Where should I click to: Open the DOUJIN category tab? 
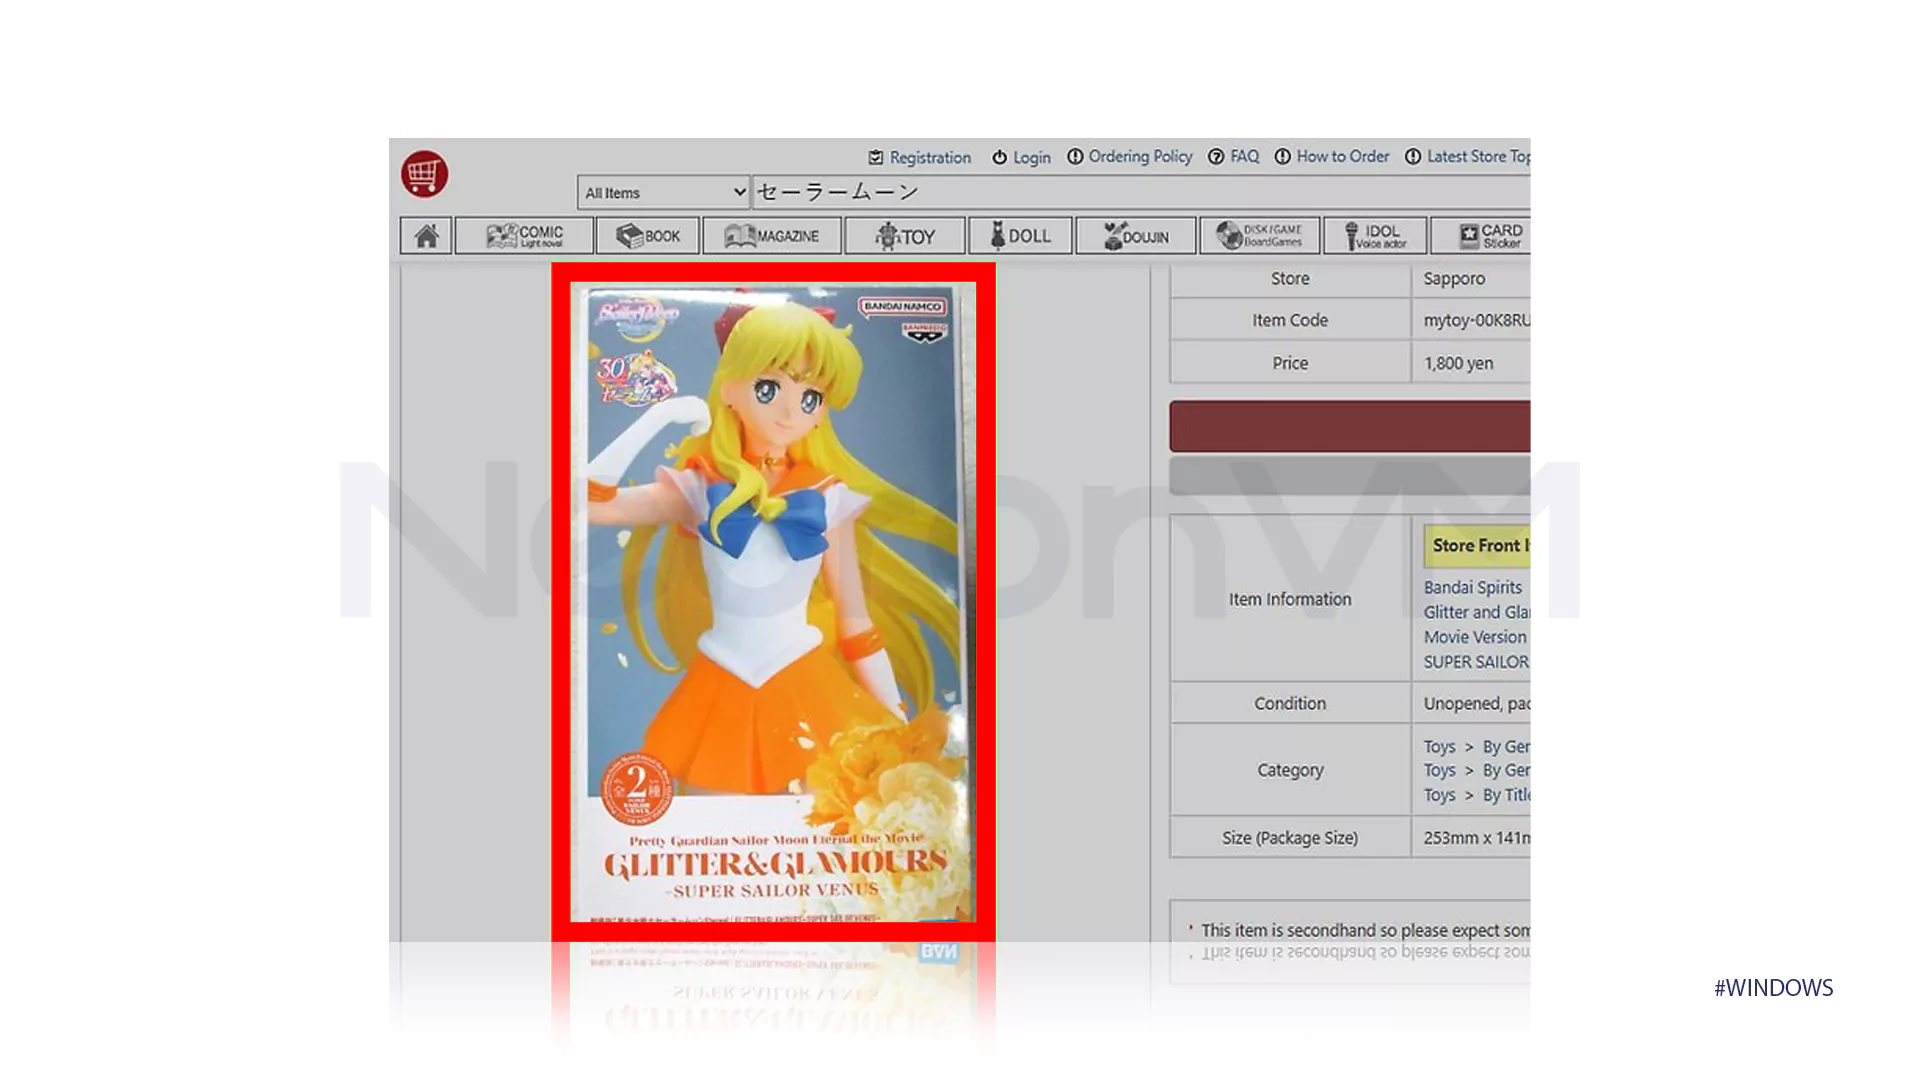1136,236
